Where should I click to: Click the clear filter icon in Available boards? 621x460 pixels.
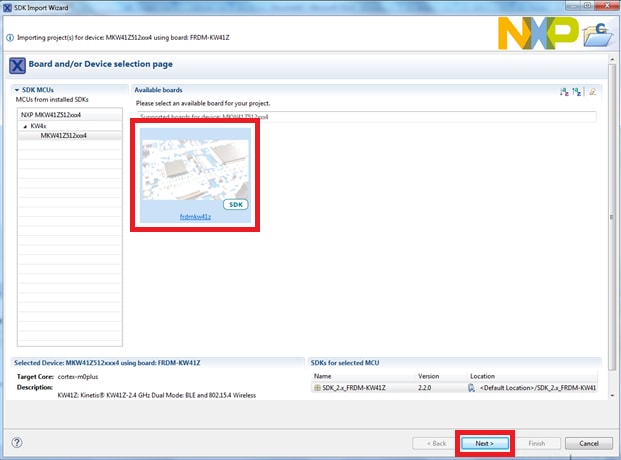coord(592,92)
